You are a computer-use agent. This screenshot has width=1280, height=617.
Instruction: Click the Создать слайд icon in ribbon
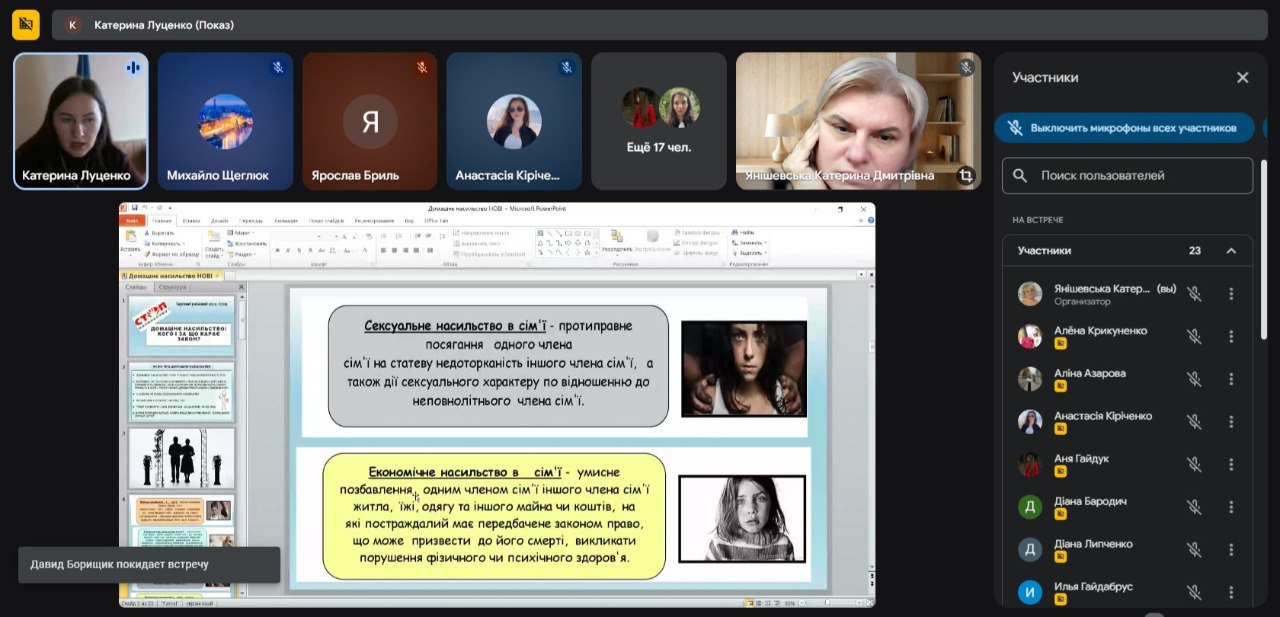pyautogui.click(x=214, y=238)
